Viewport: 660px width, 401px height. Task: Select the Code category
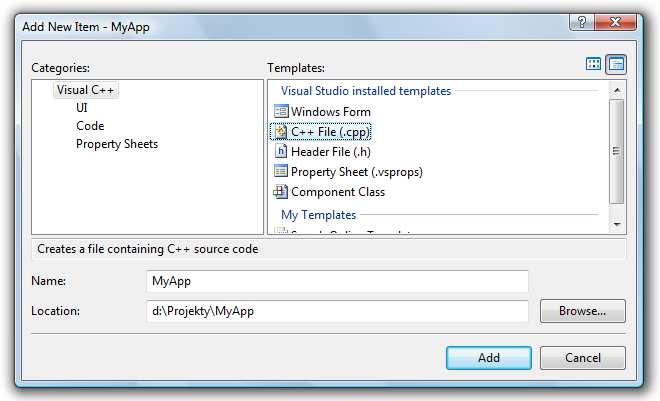pos(90,126)
